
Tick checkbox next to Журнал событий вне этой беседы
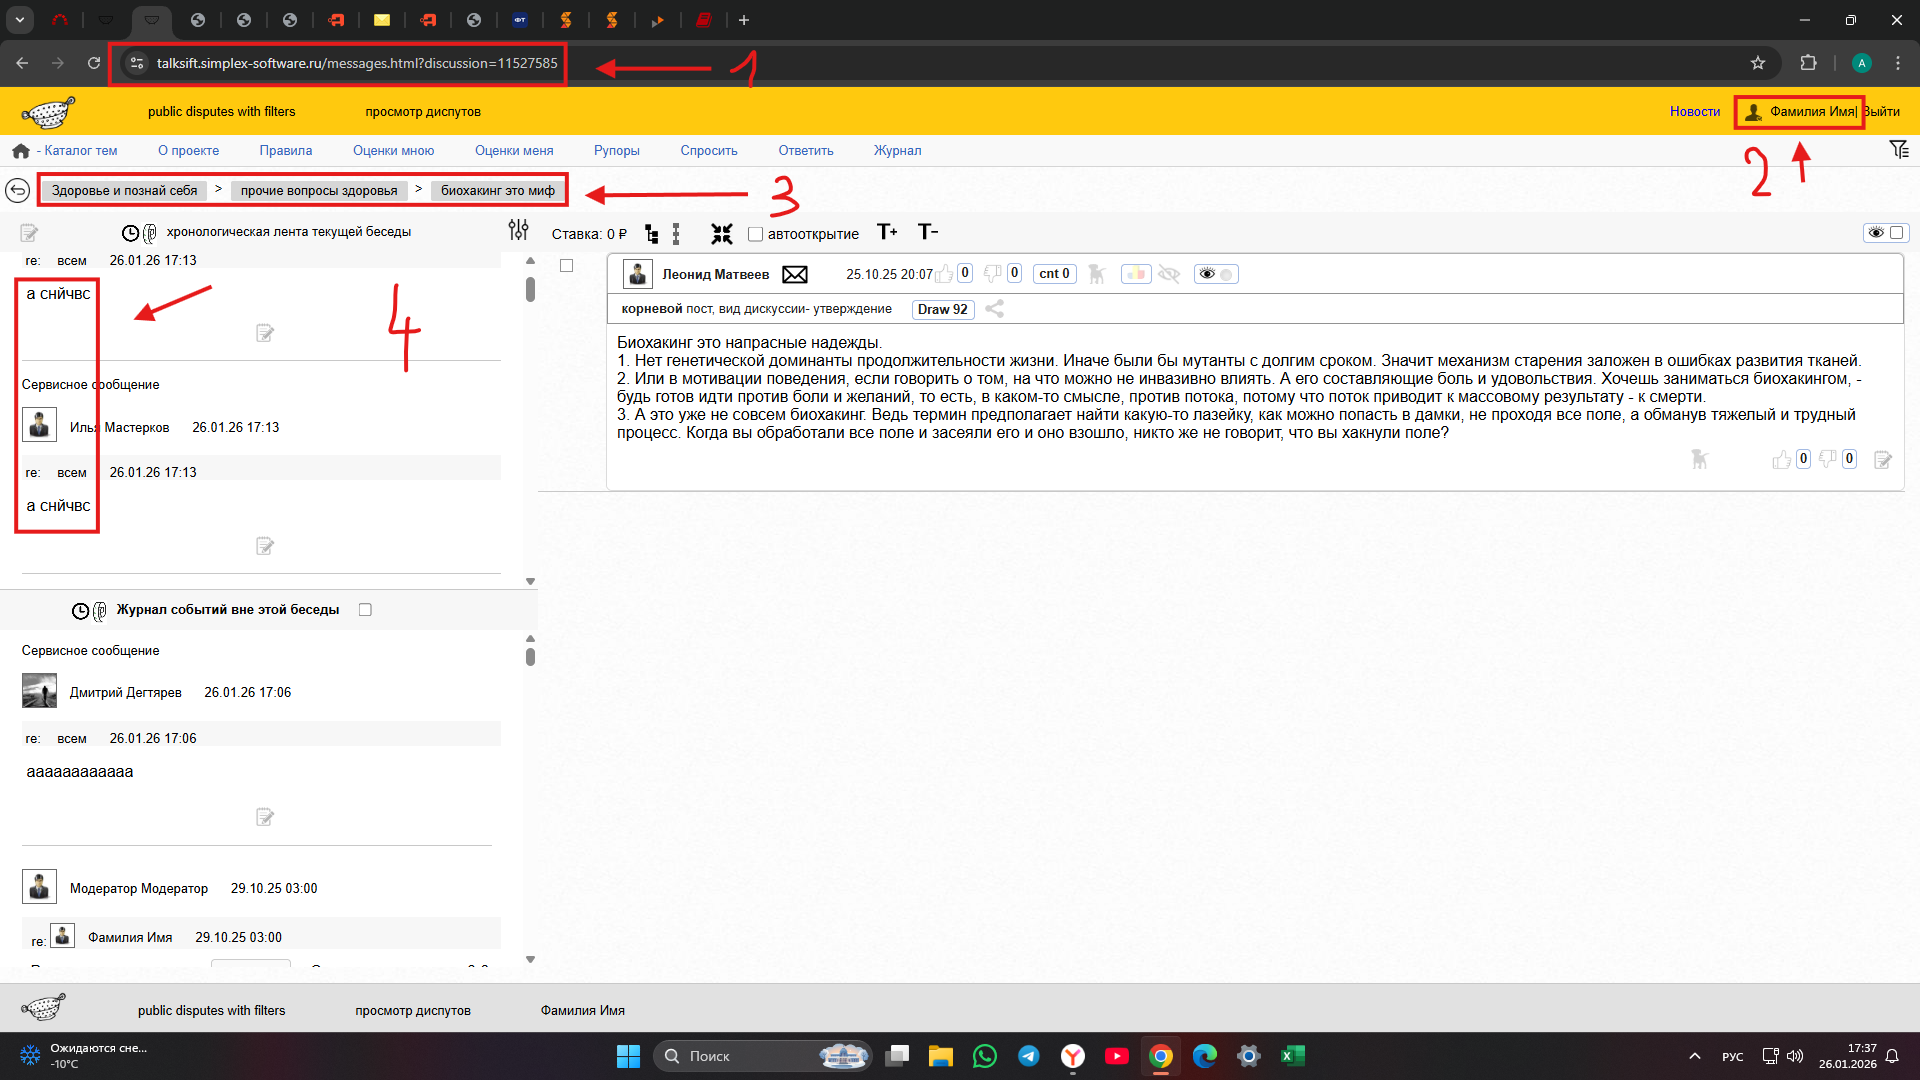pyautogui.click(x=365, y=610)
